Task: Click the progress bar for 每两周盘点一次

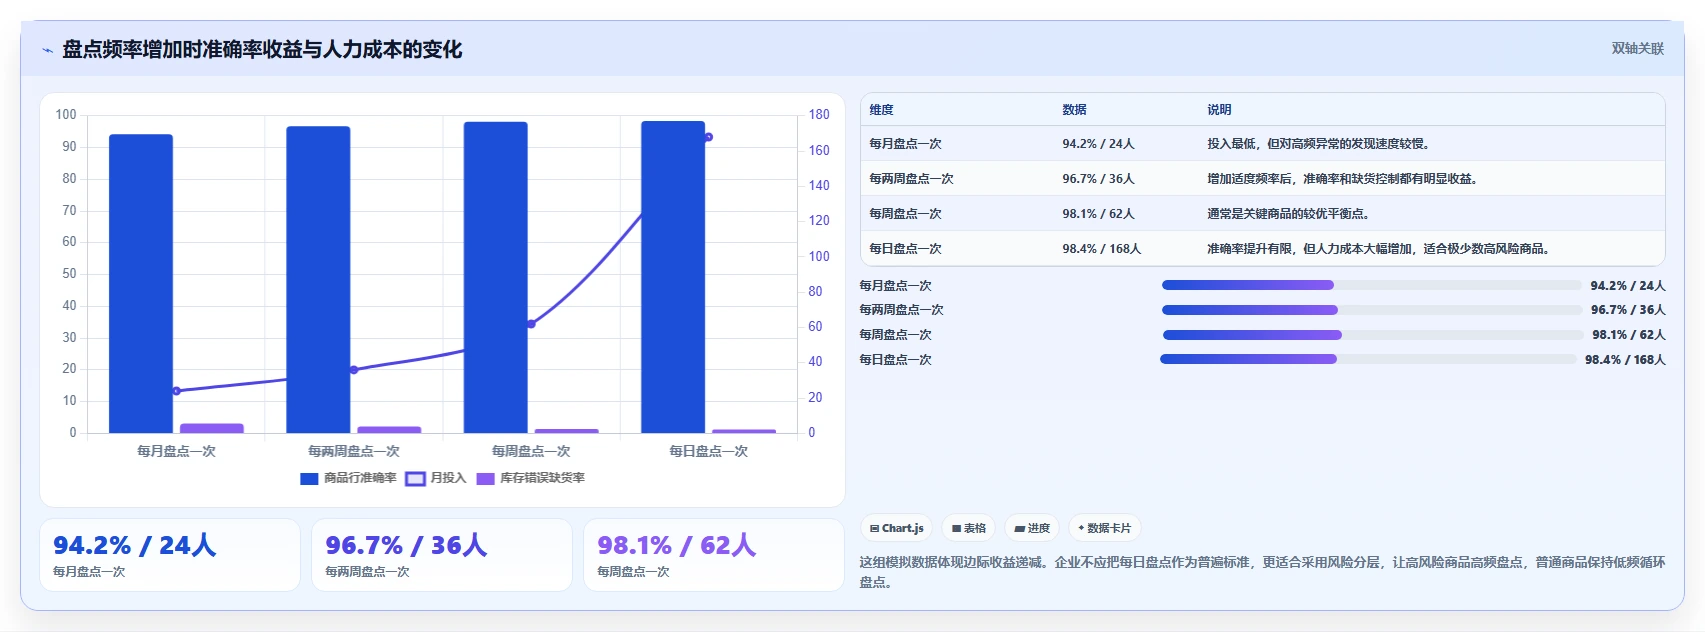Action: [x=1372, y=310]
